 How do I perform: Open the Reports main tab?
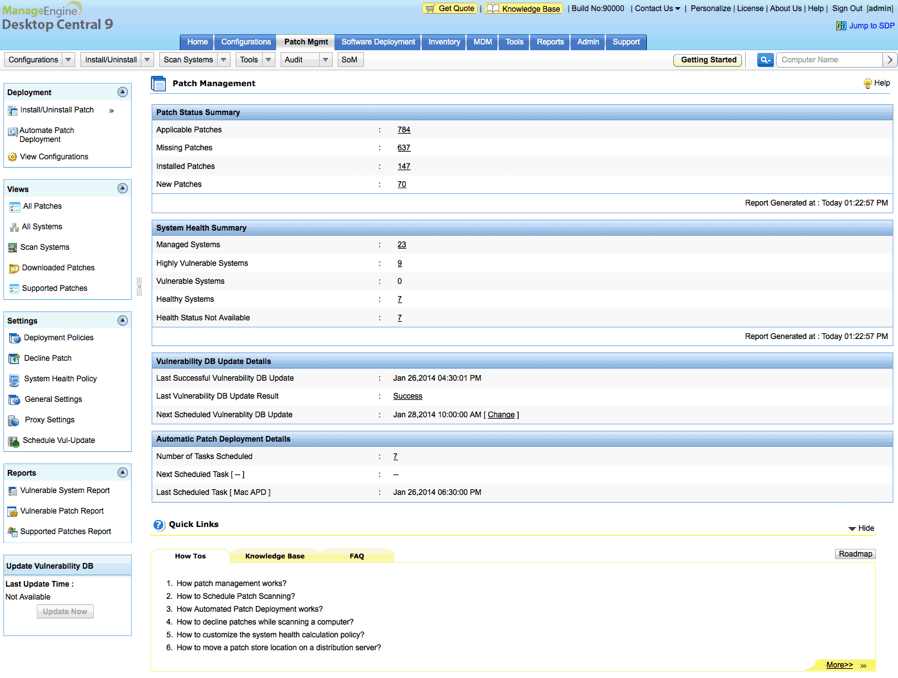(x=550, y=42)
